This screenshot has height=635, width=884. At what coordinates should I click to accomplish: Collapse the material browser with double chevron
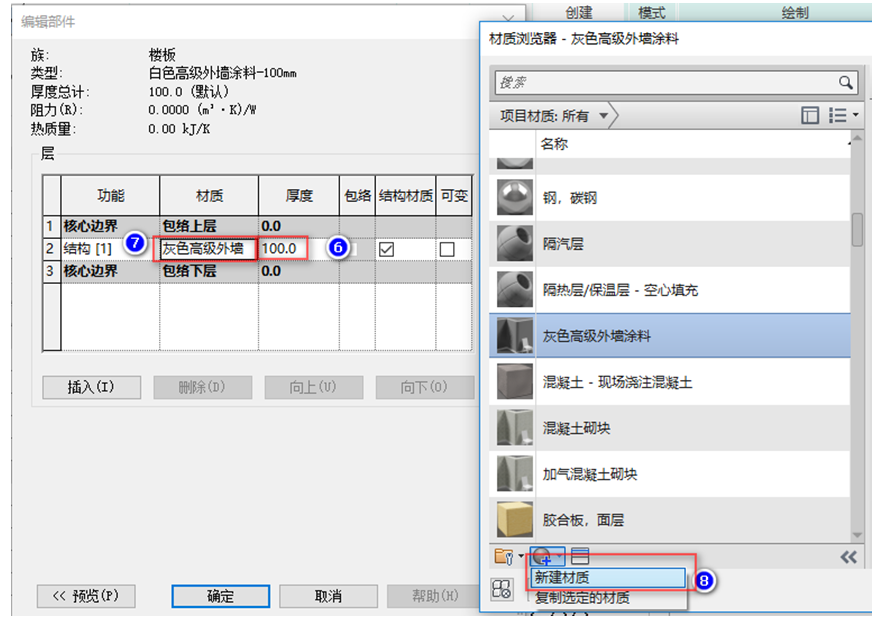847,556
